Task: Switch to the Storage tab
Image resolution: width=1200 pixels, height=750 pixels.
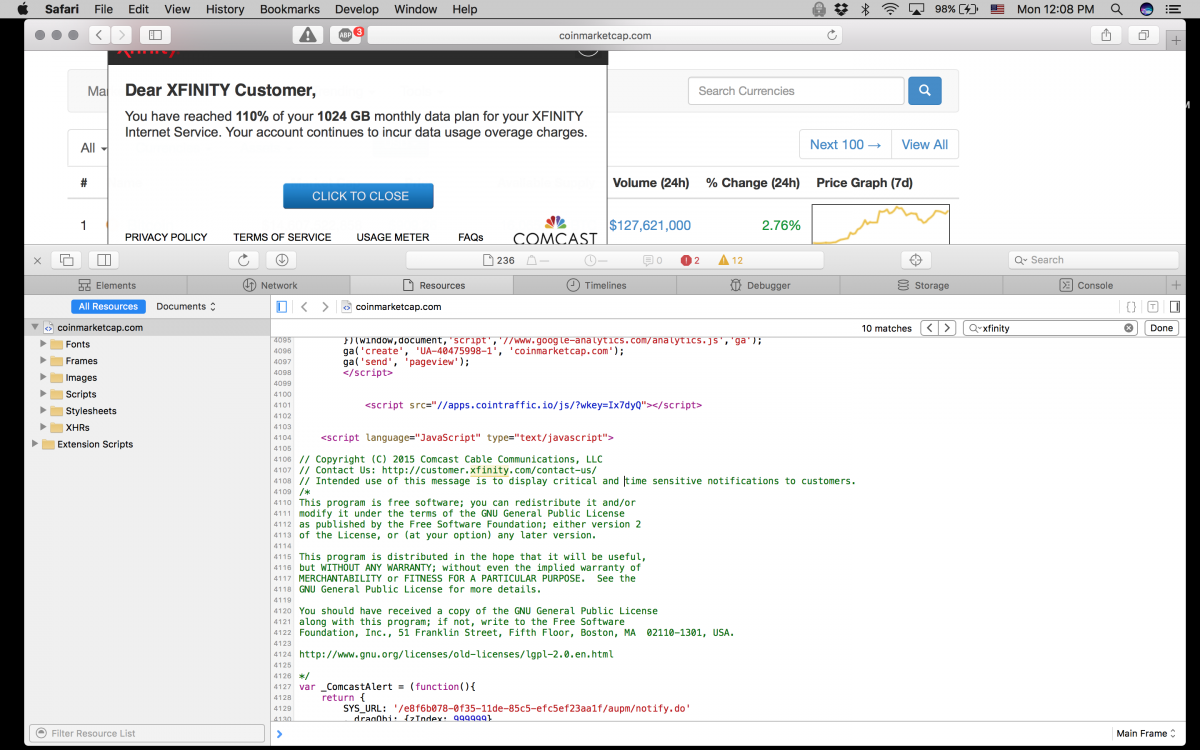Action: [922, 285]
